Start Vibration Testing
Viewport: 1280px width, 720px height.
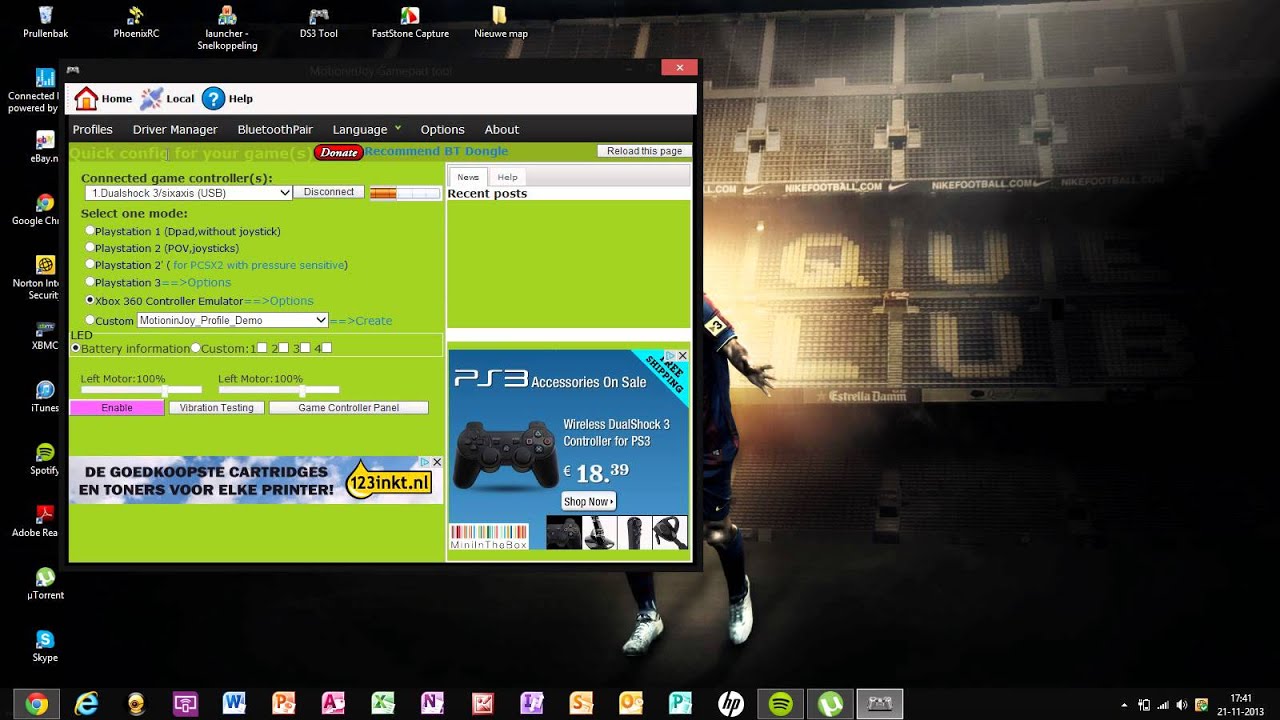217,408
